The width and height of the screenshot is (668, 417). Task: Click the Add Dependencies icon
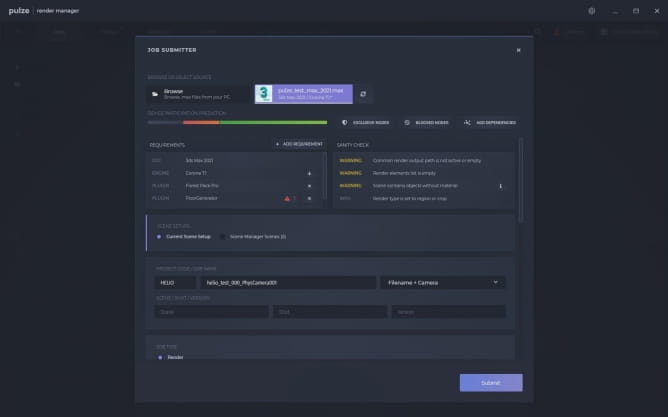click(468, 123)
